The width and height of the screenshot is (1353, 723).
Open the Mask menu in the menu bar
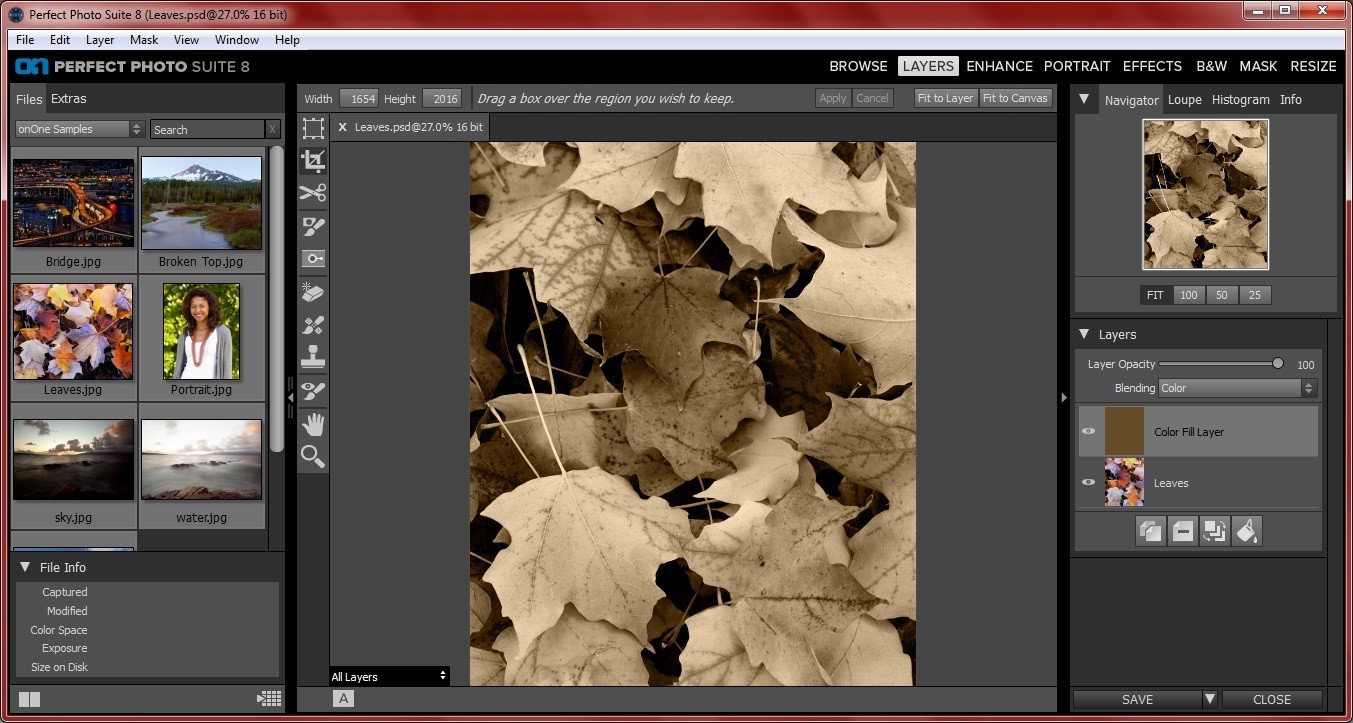pos(143,40)
